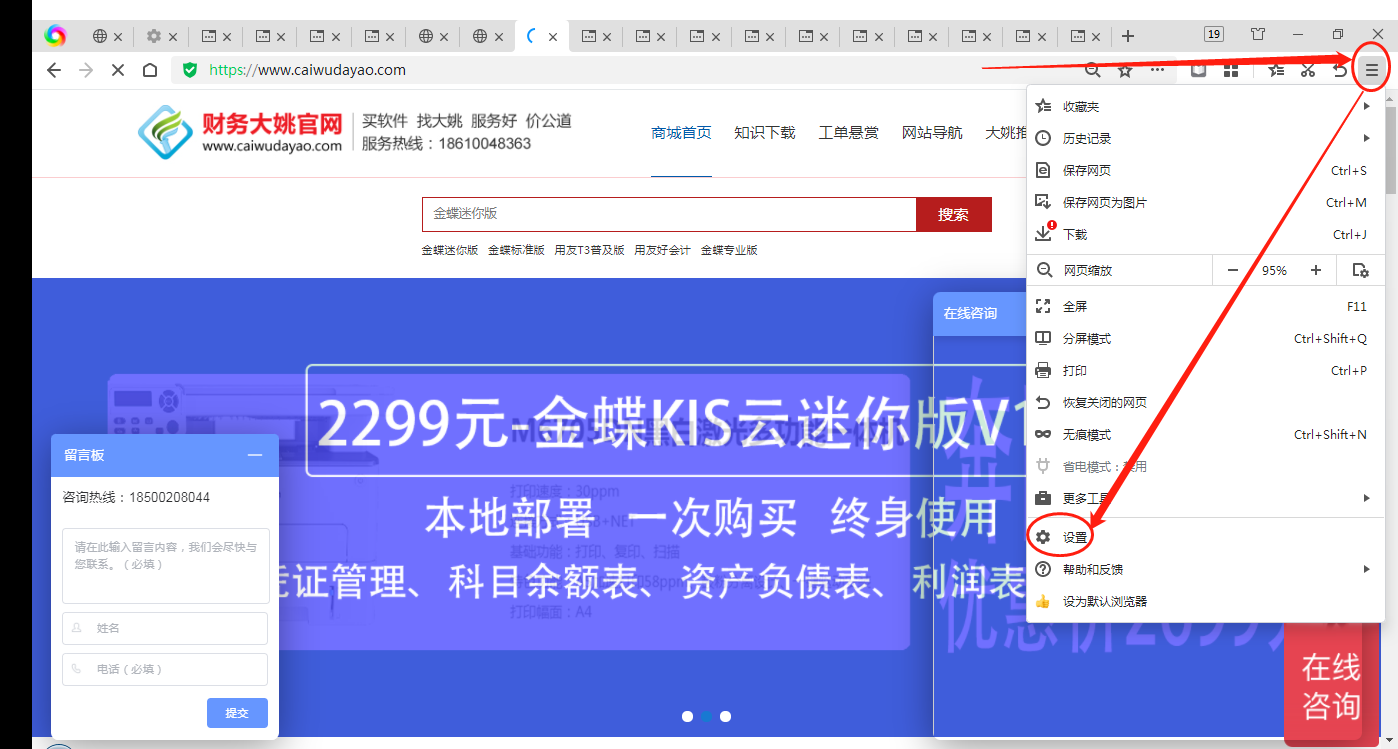This screenshot has width=1398, height=749.
Task: Open 设置 from the browser menu
Action: (1204, 537)
